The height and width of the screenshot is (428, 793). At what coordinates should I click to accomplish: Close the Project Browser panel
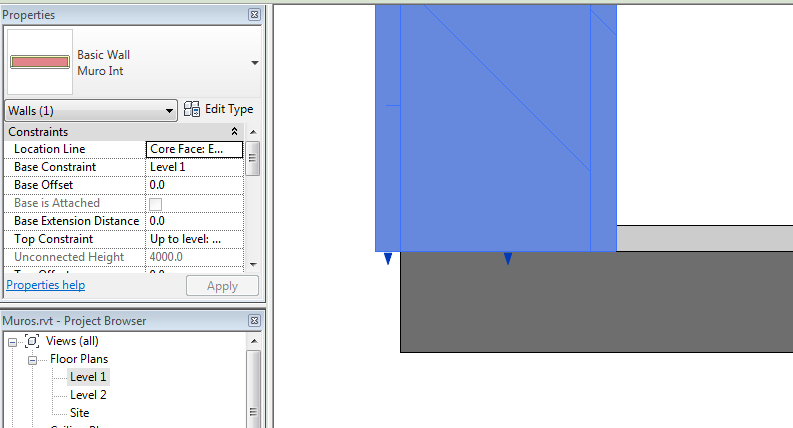click(254, 320)
